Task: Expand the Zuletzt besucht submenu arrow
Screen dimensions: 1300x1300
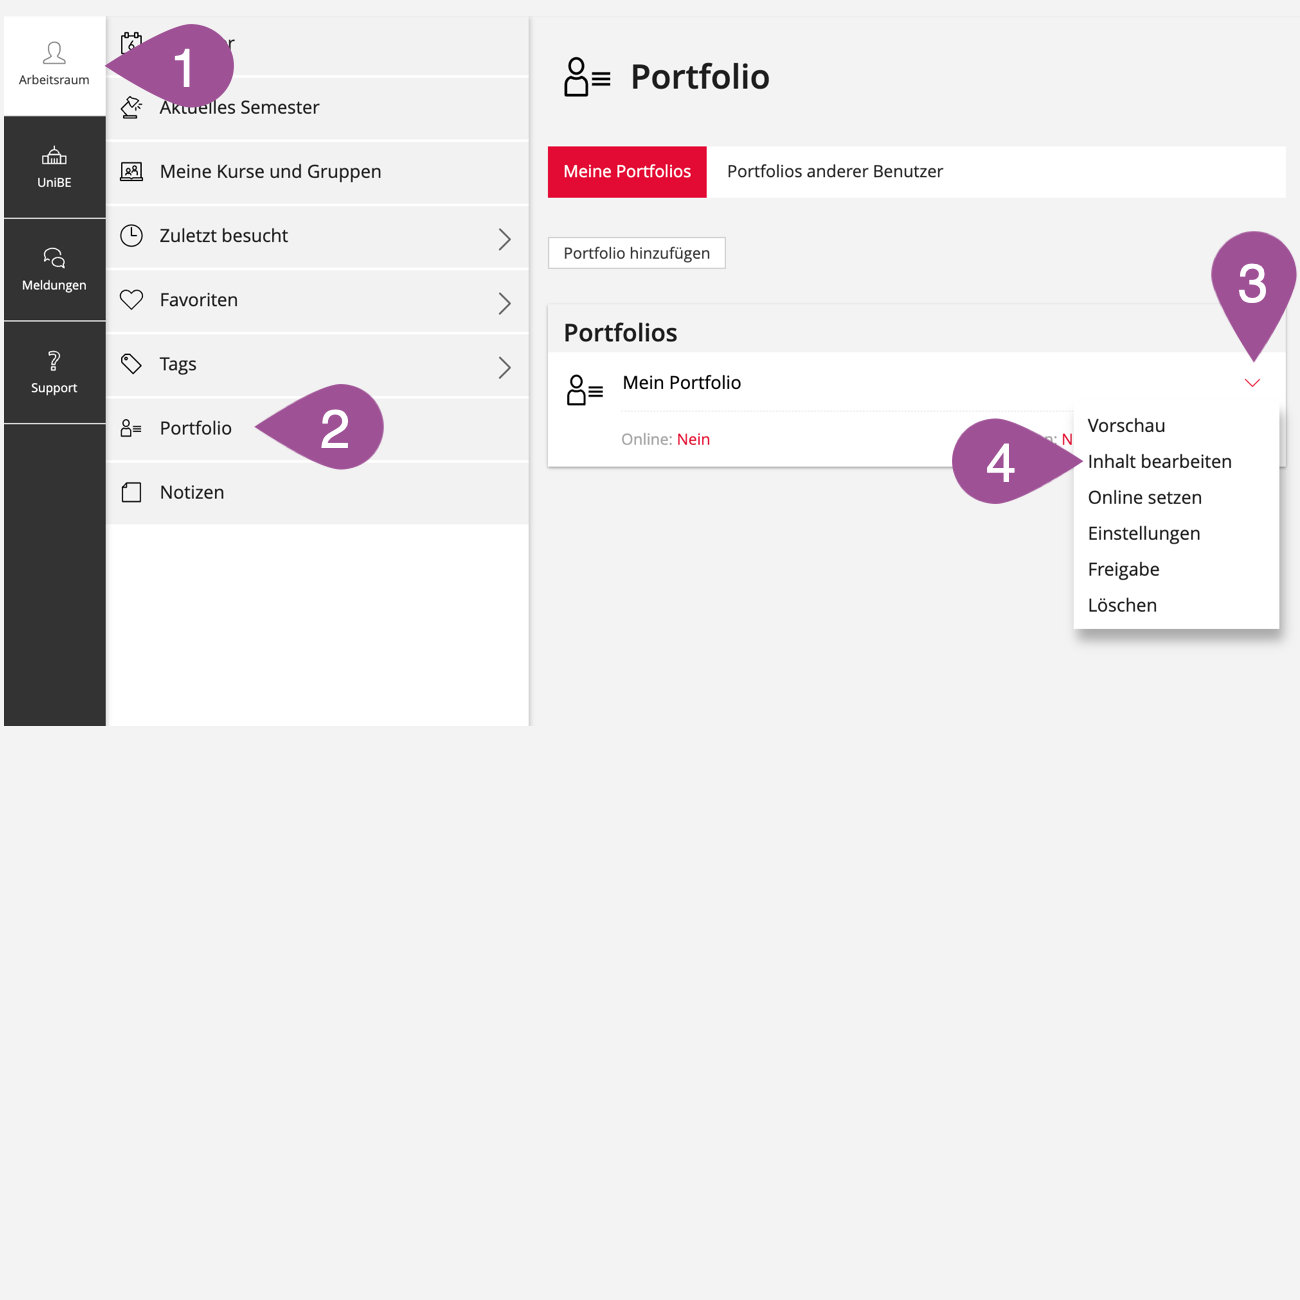Action: pos(504,239)
